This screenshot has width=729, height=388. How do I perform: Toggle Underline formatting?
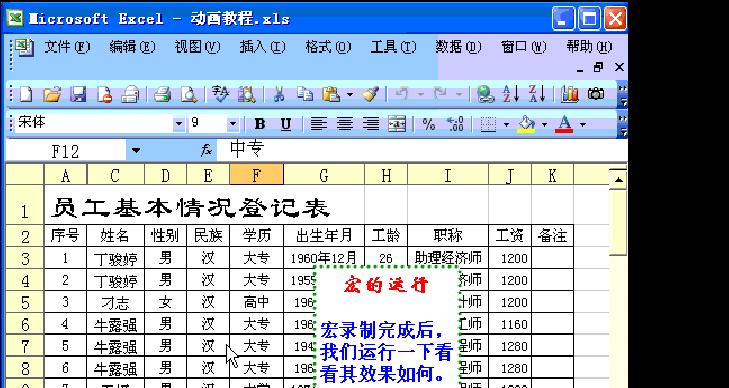coord(286,124)
